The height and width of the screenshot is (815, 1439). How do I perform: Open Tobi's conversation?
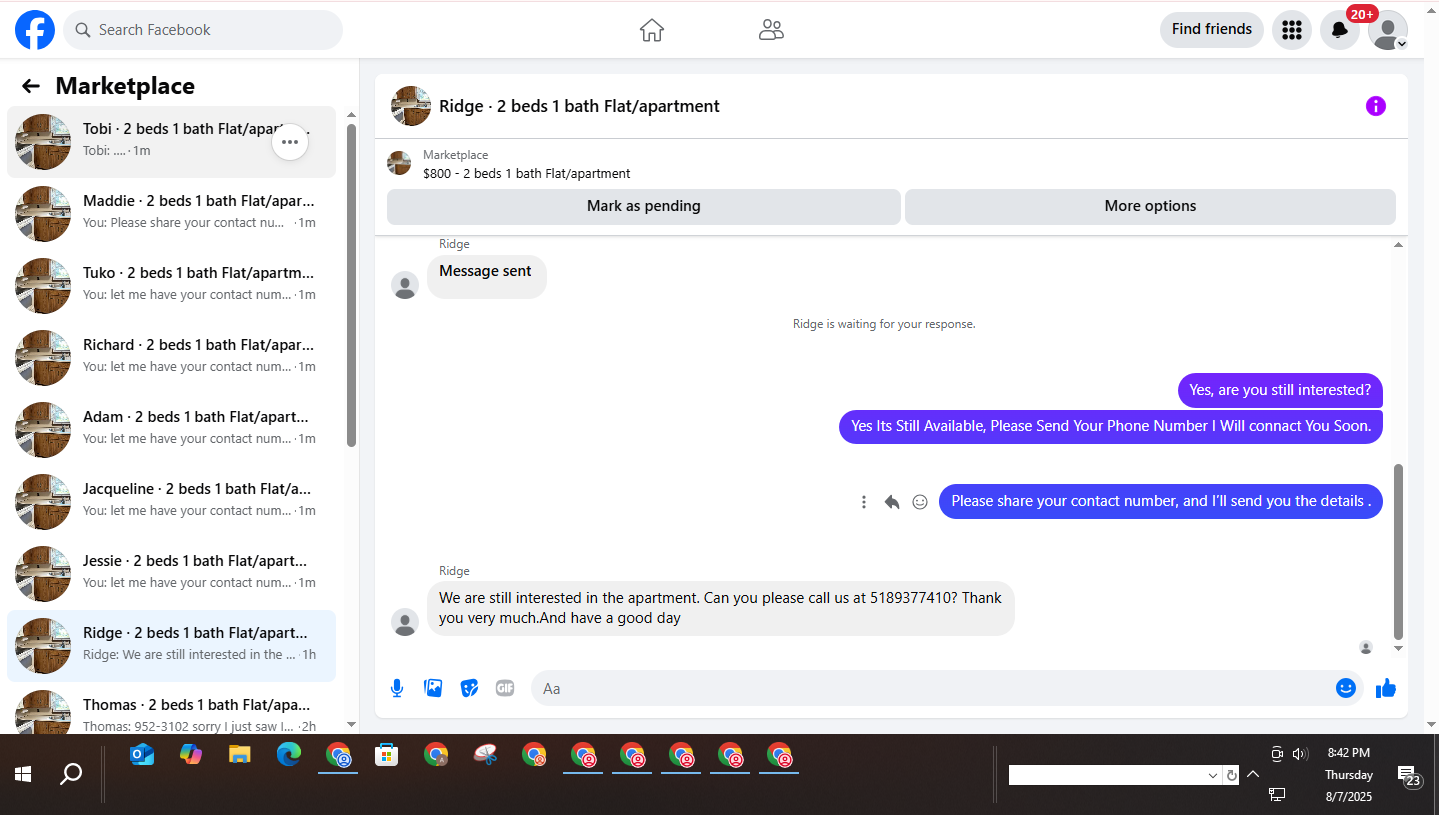coord(171,142)
